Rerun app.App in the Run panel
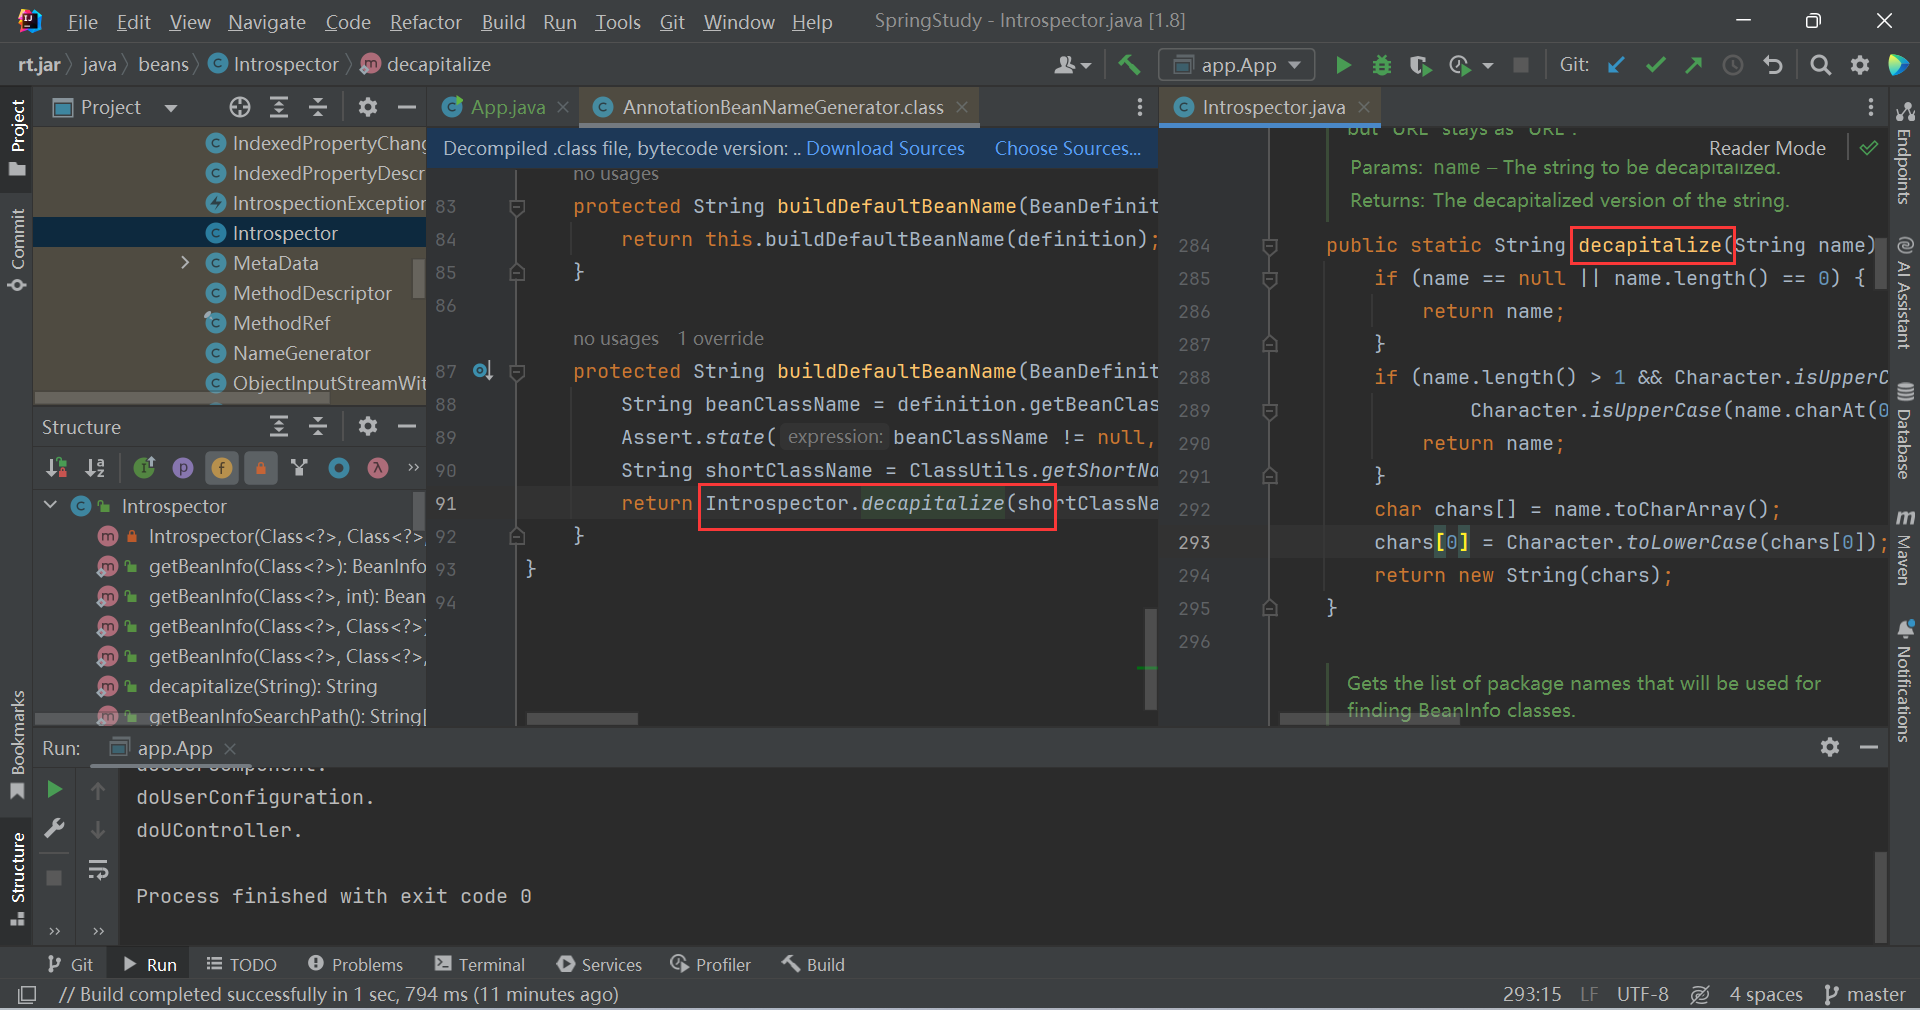This screenshot has width=1920, height=1010. pos(55,790)
